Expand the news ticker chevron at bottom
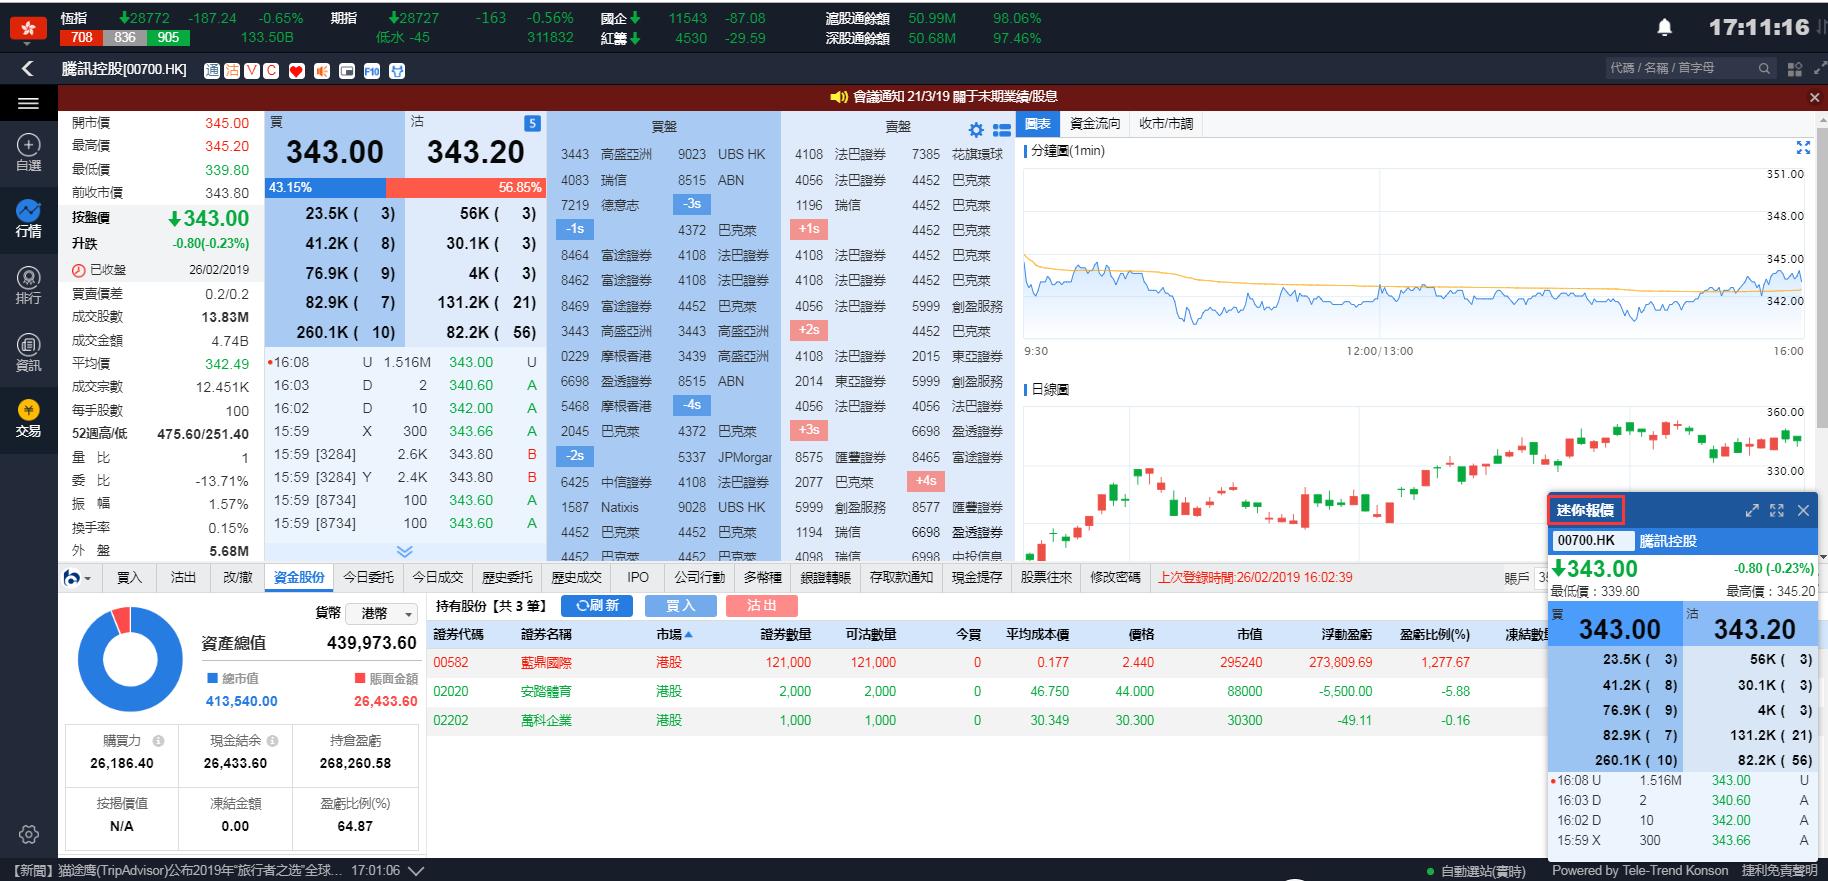This screenshot has height=881, width=1828. [415, 871]
